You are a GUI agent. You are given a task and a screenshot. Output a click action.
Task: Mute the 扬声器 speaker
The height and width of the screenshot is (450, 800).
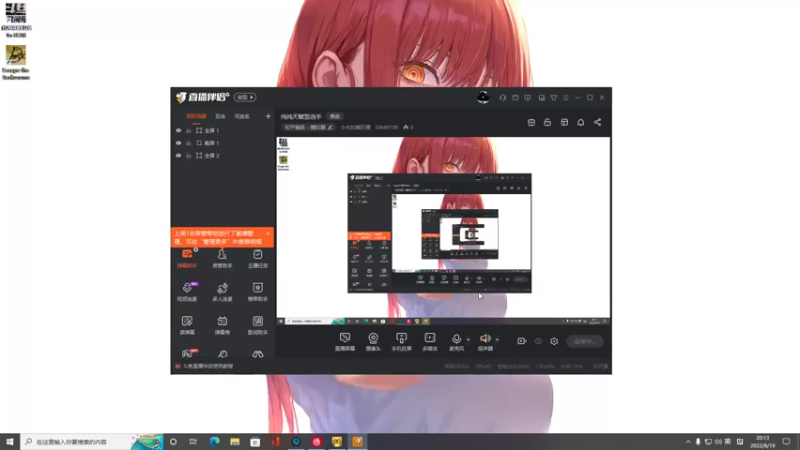[485, 342]
